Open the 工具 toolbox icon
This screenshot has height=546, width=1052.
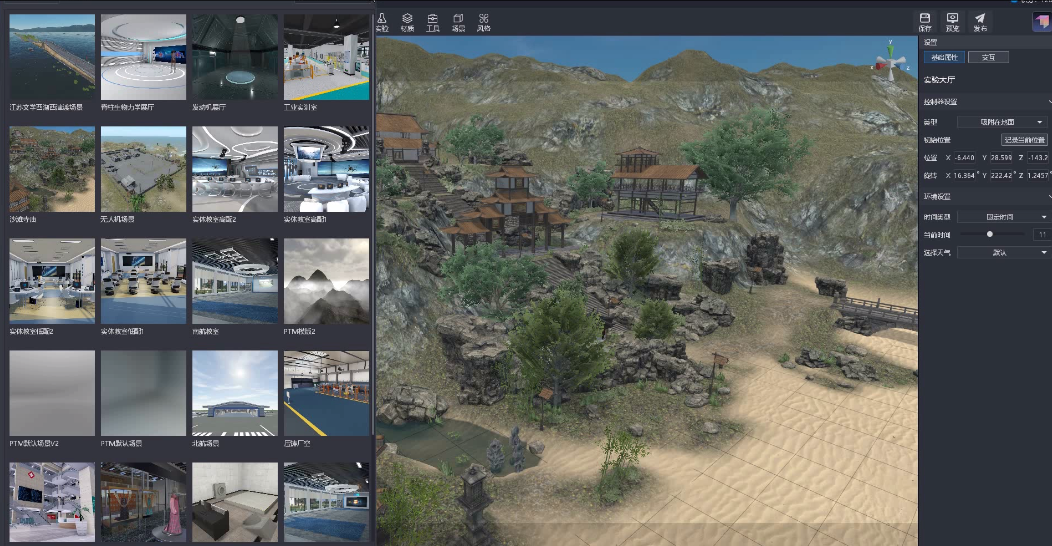(433, 22)
